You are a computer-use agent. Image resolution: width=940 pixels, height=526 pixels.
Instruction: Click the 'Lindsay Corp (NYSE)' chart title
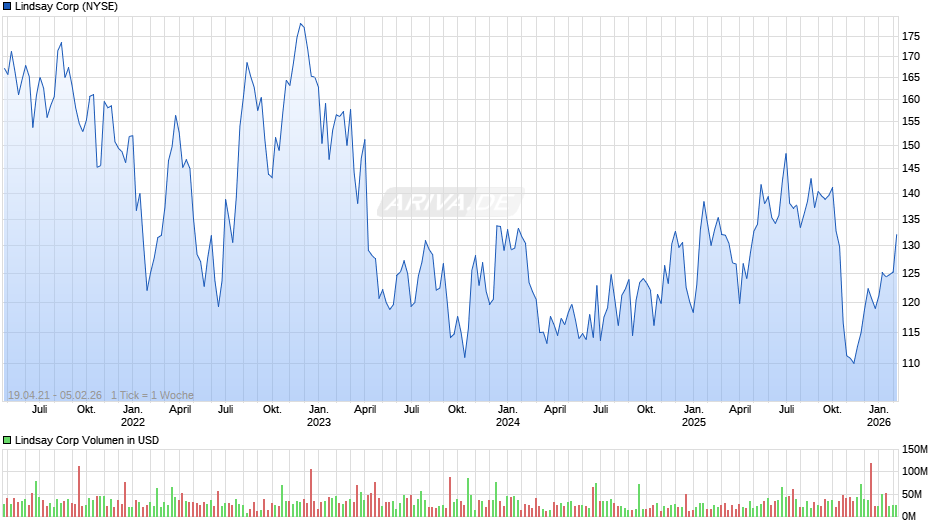pyautogui.click(x=66, y=7)
